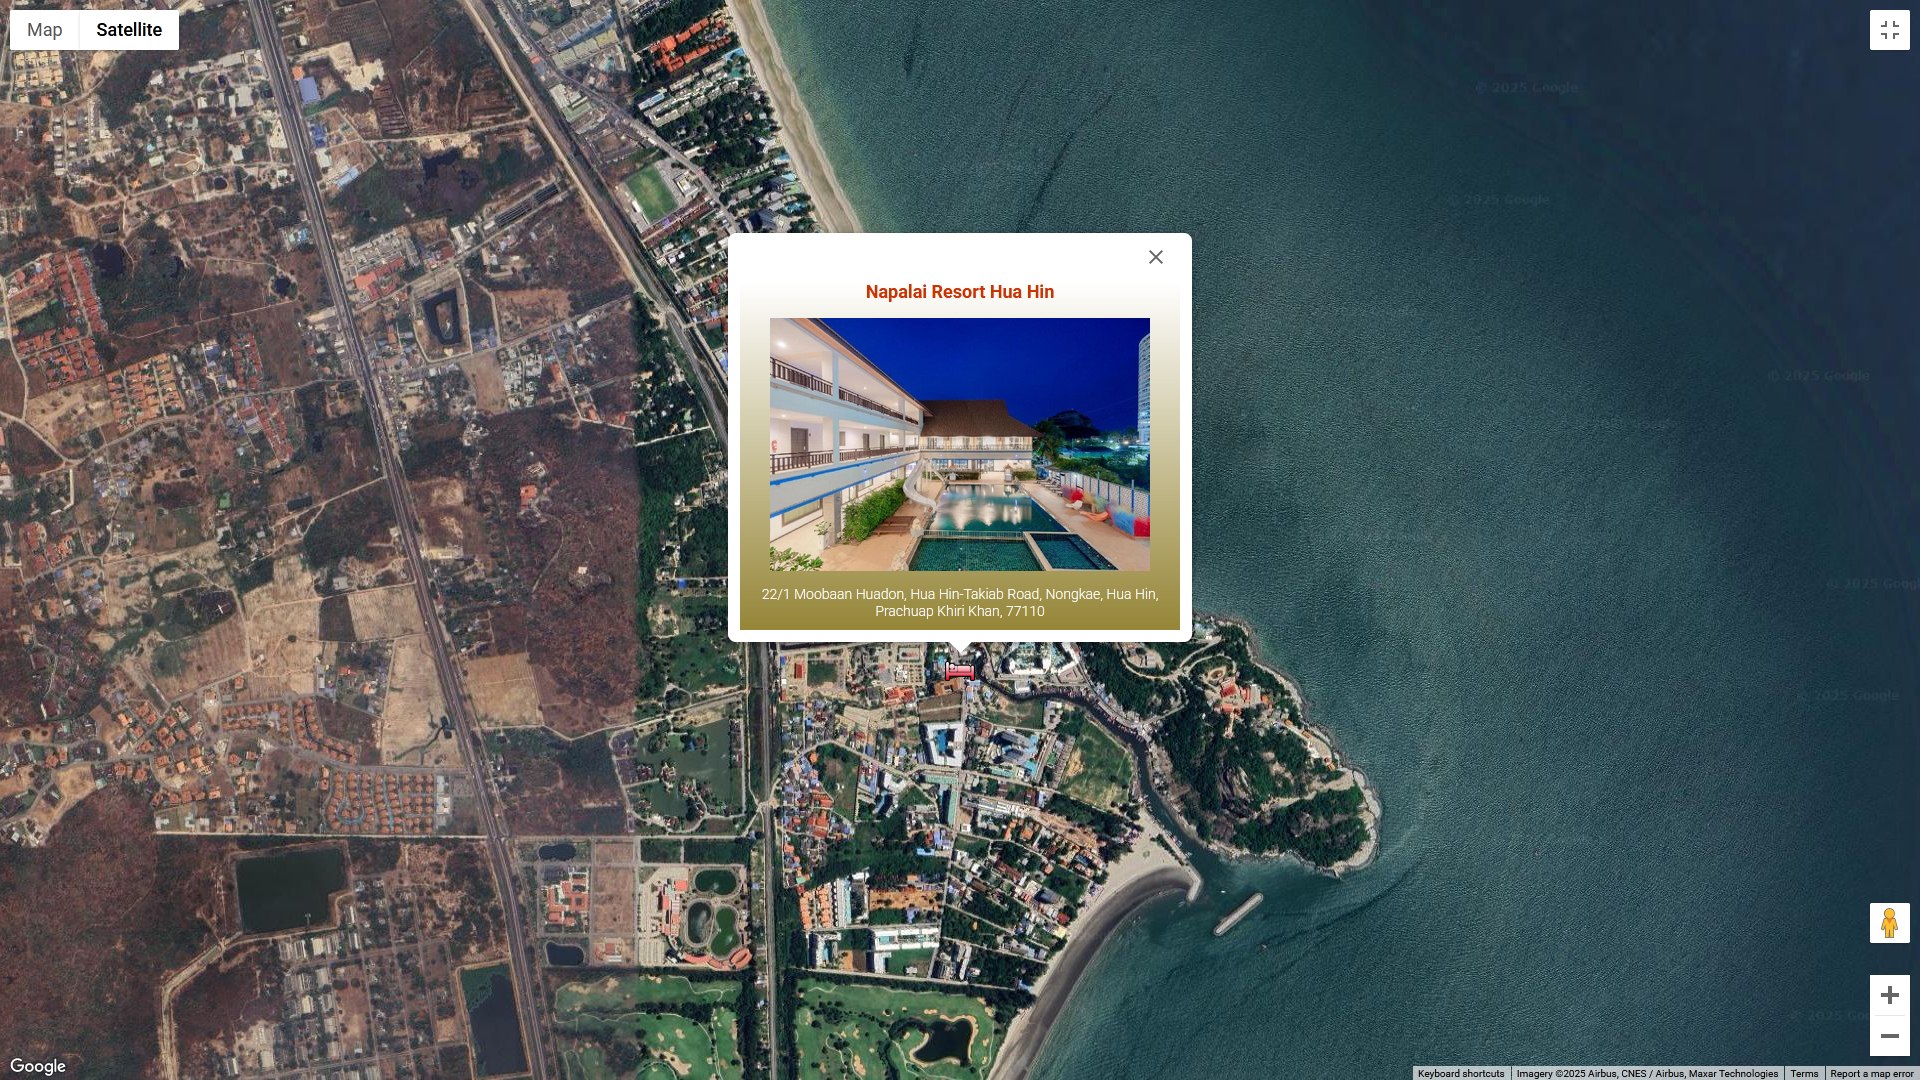Screen dimensions: 1920x1080
Task: Select the Satellite view tab
Action: [x=129, y=30]
